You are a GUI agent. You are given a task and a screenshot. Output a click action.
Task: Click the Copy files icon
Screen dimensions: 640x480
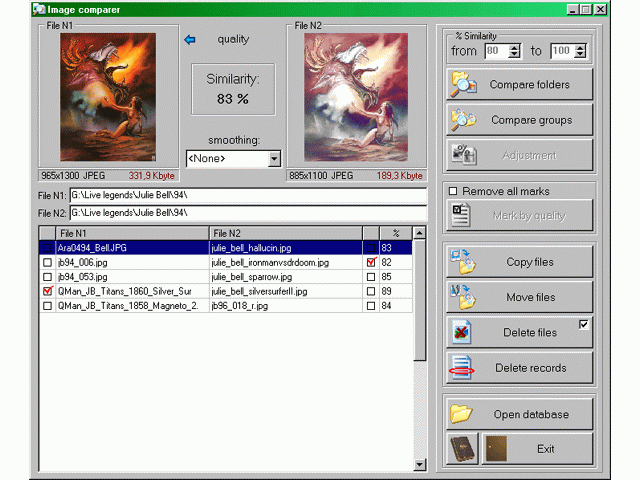point(463,262)
